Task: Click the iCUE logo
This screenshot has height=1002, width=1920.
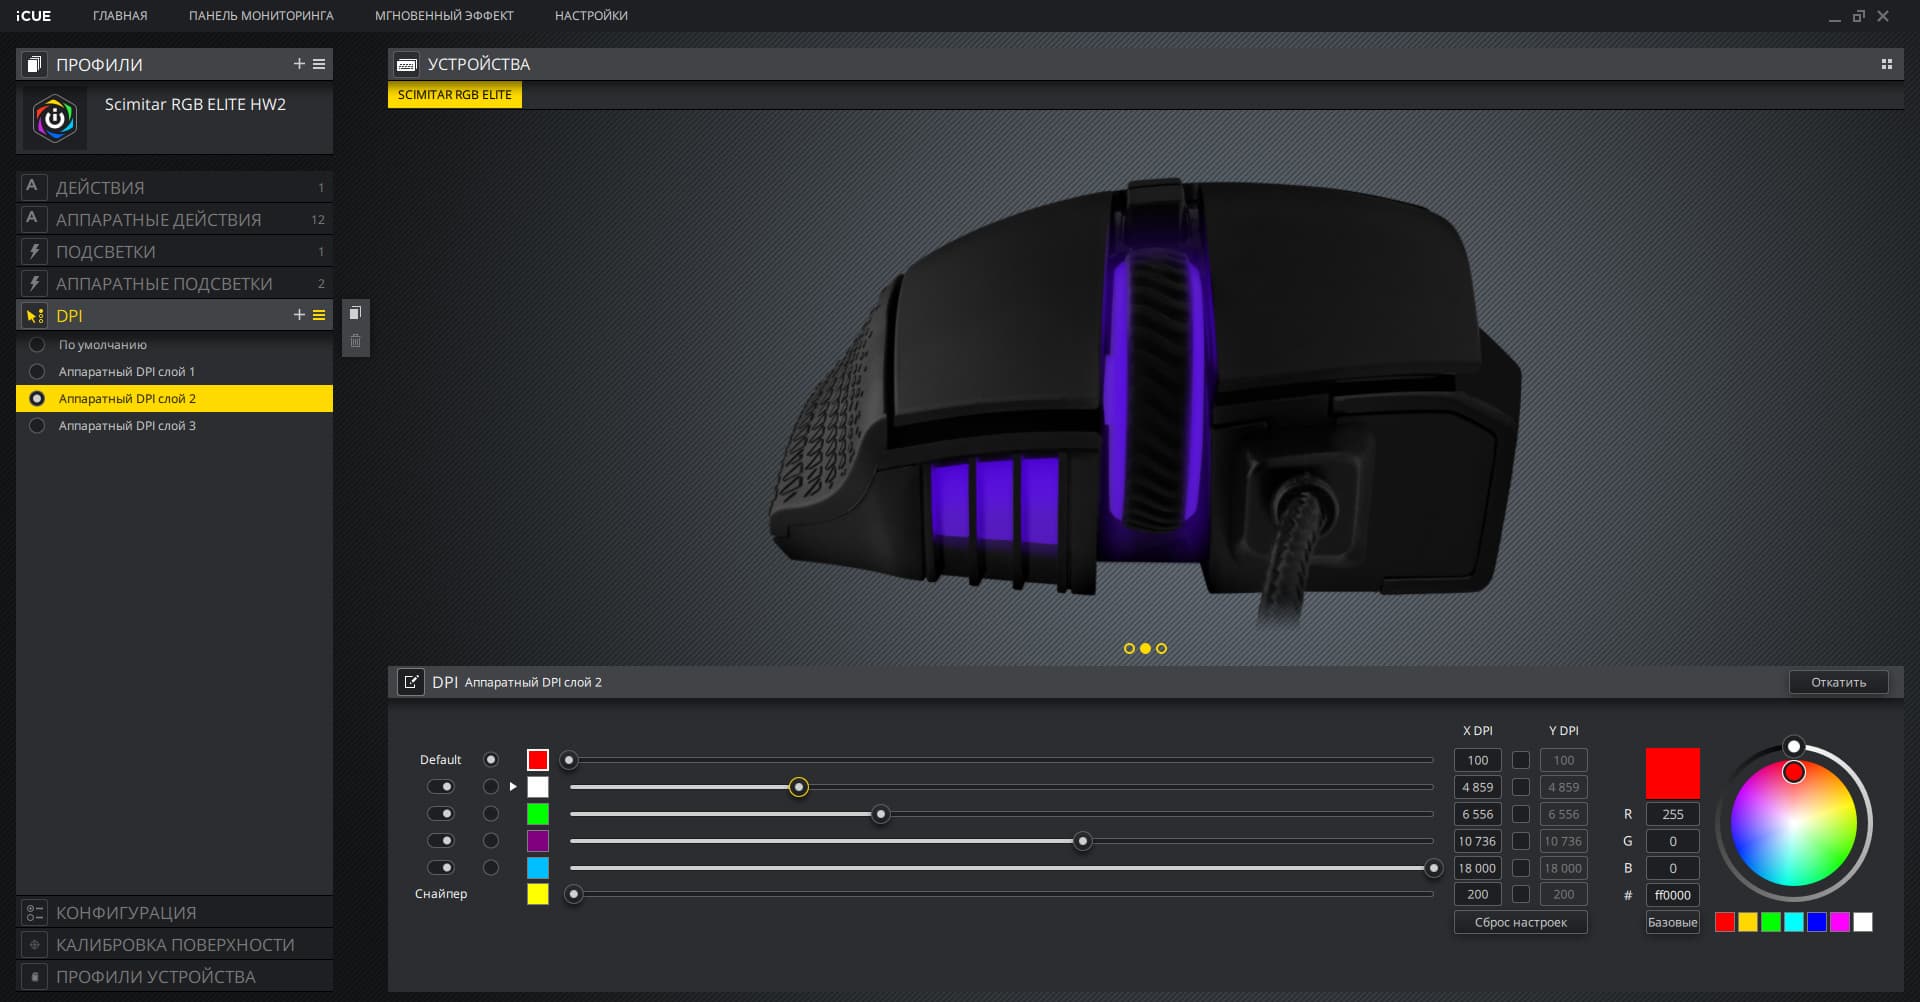Action: 34,16
